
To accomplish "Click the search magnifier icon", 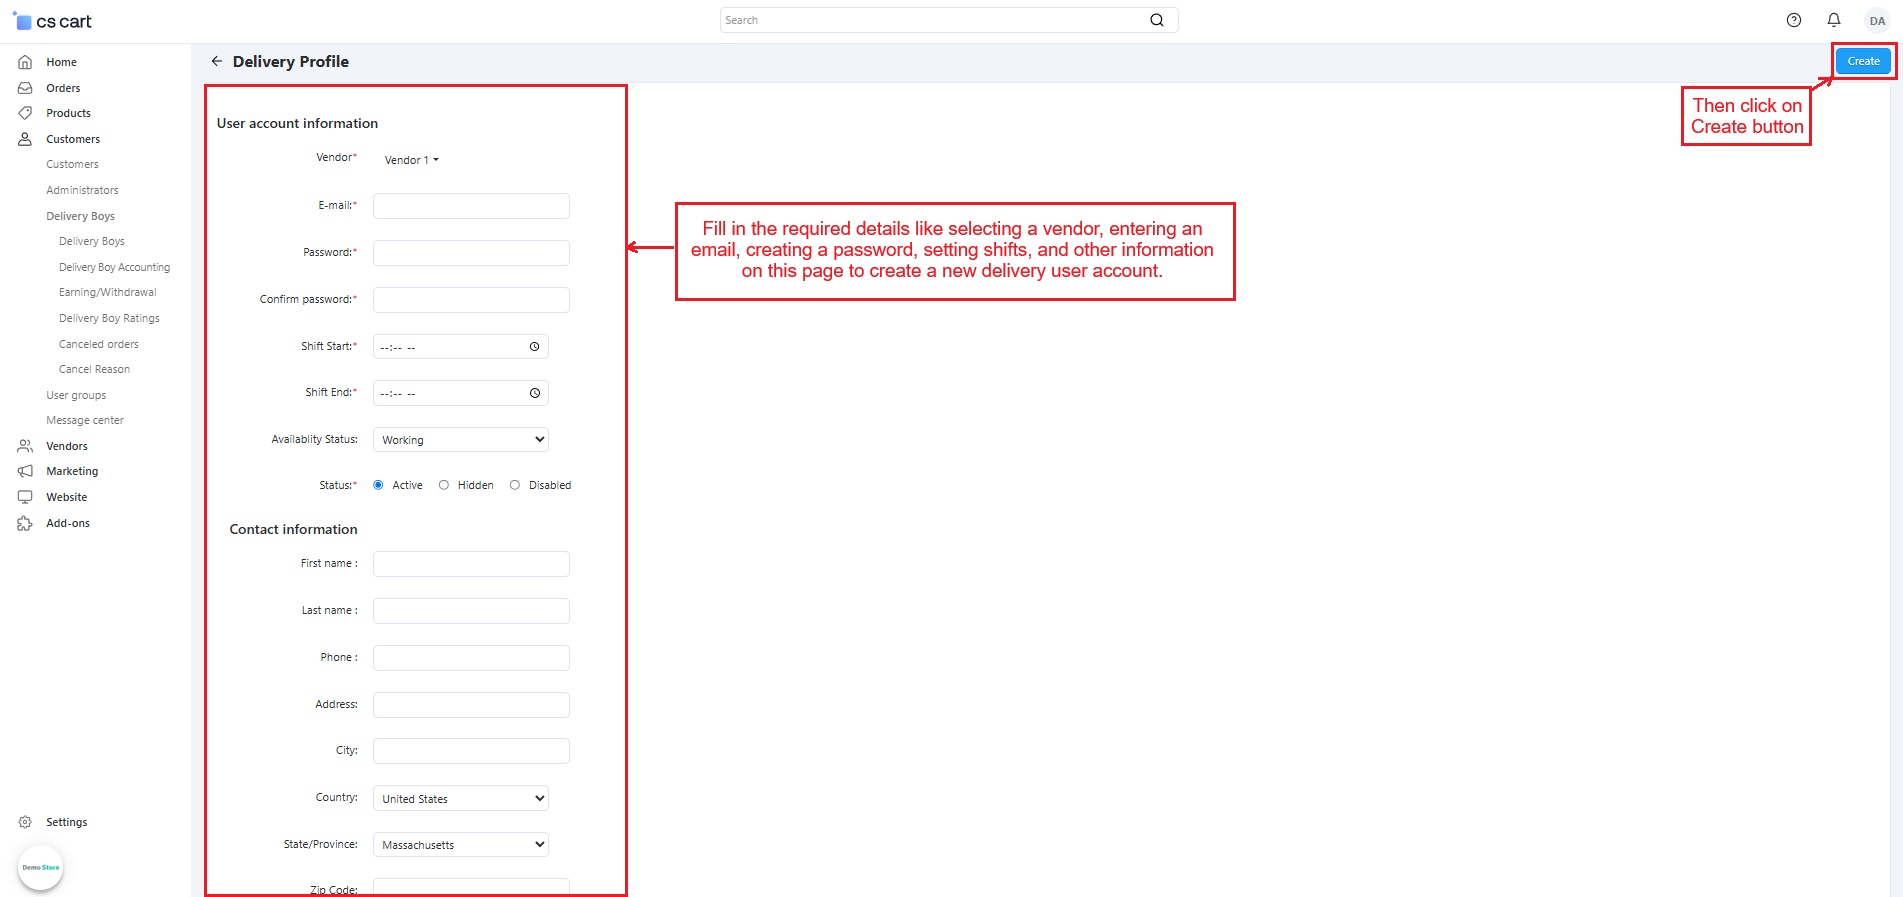I will 1157,20.
